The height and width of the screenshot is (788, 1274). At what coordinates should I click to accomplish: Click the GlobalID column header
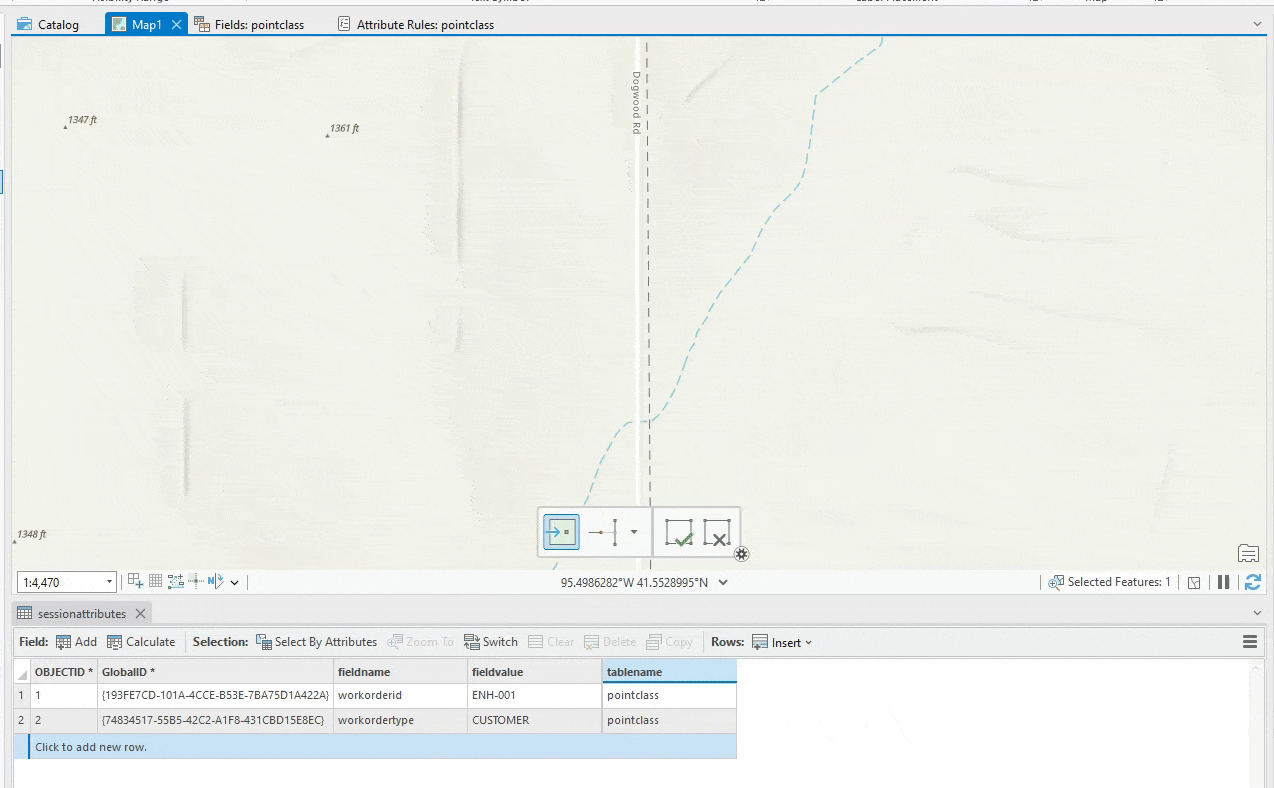[x=215, y=672]
